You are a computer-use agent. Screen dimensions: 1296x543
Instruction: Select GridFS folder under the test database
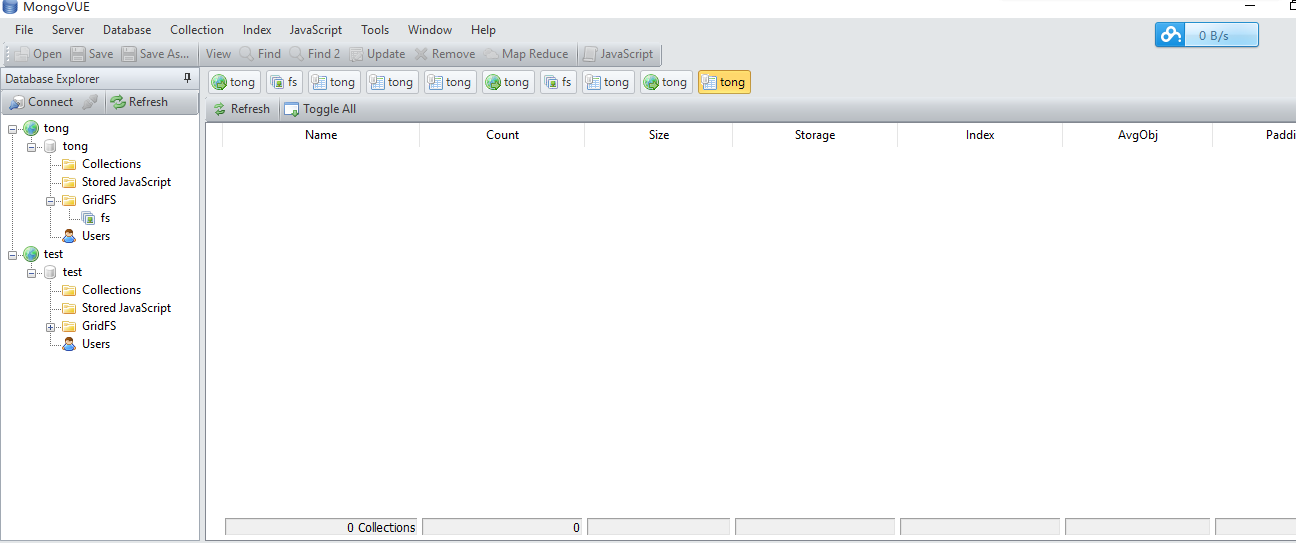(x=89, y=326)
